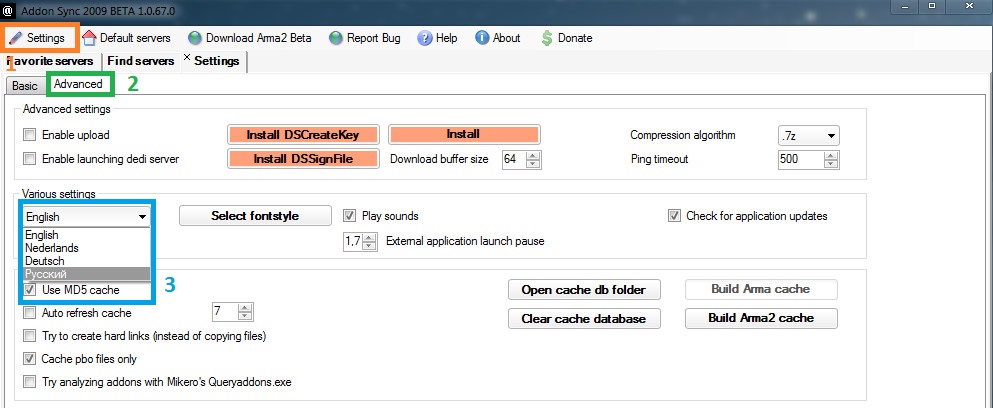Click the Select fontstyle button
Viewport: 993px width, 408px height.
[x=255, y=216]
